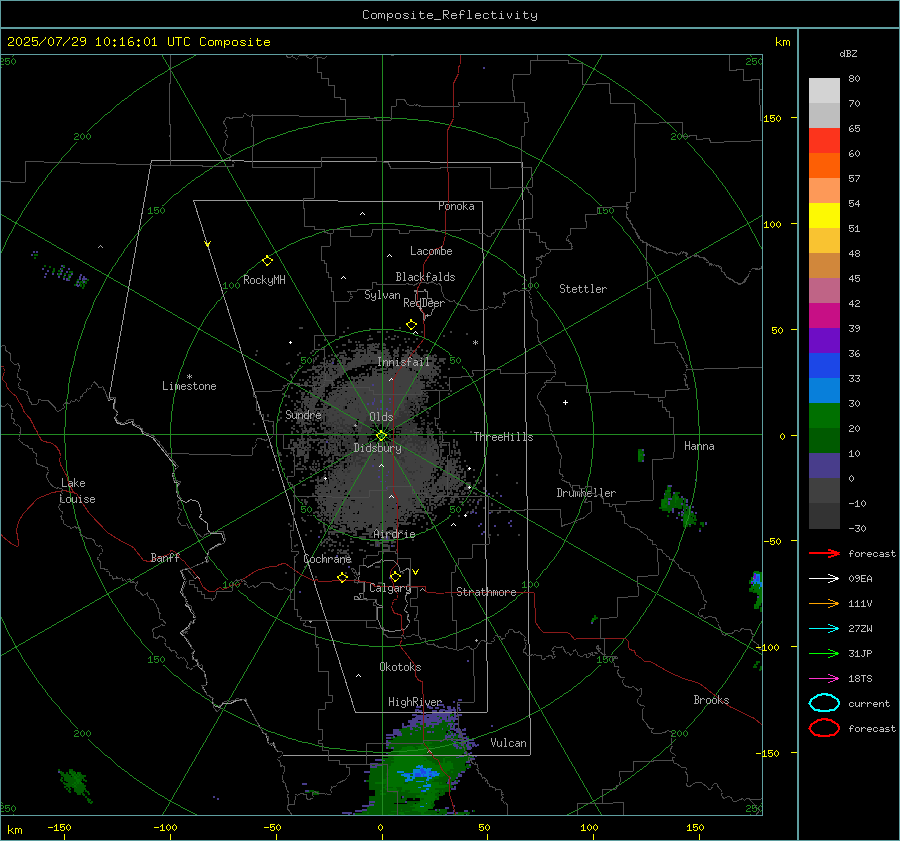Click the red forecast arrow in the legend
Screen dimensions: 900x841
(x=824, y=553)
